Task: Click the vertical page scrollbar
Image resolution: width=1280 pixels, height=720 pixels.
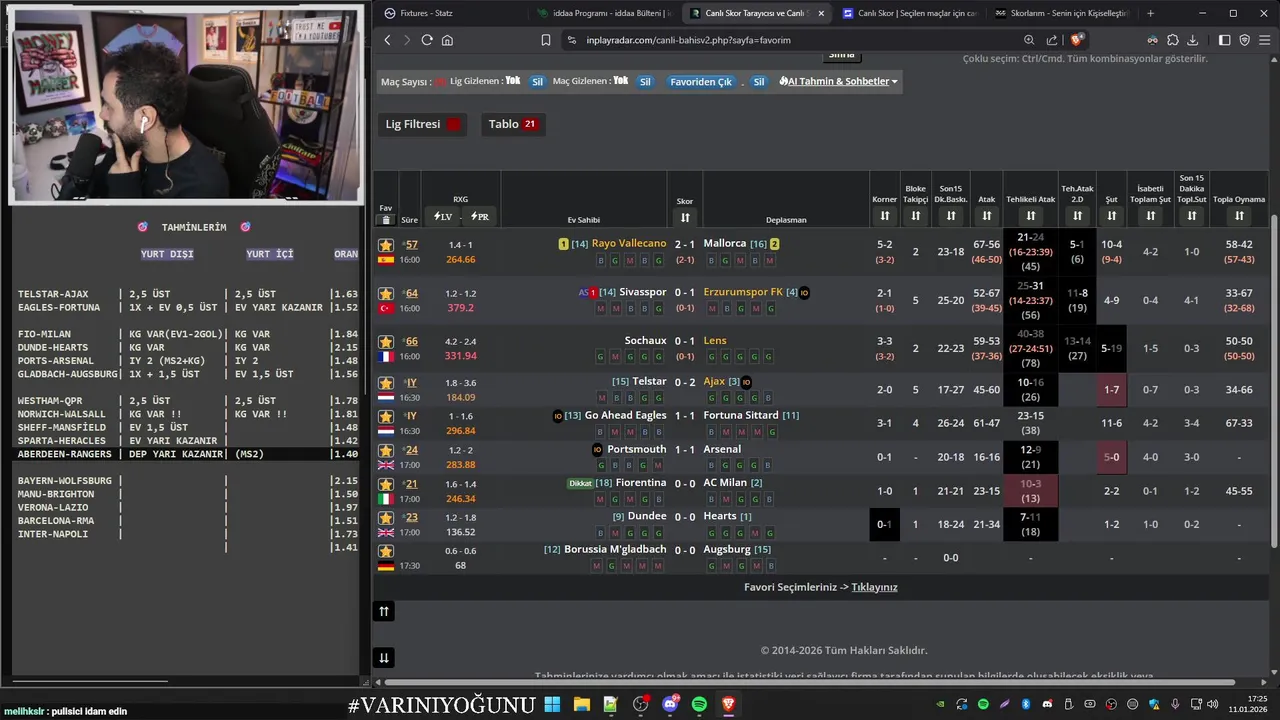Action: click(1274, 380)
